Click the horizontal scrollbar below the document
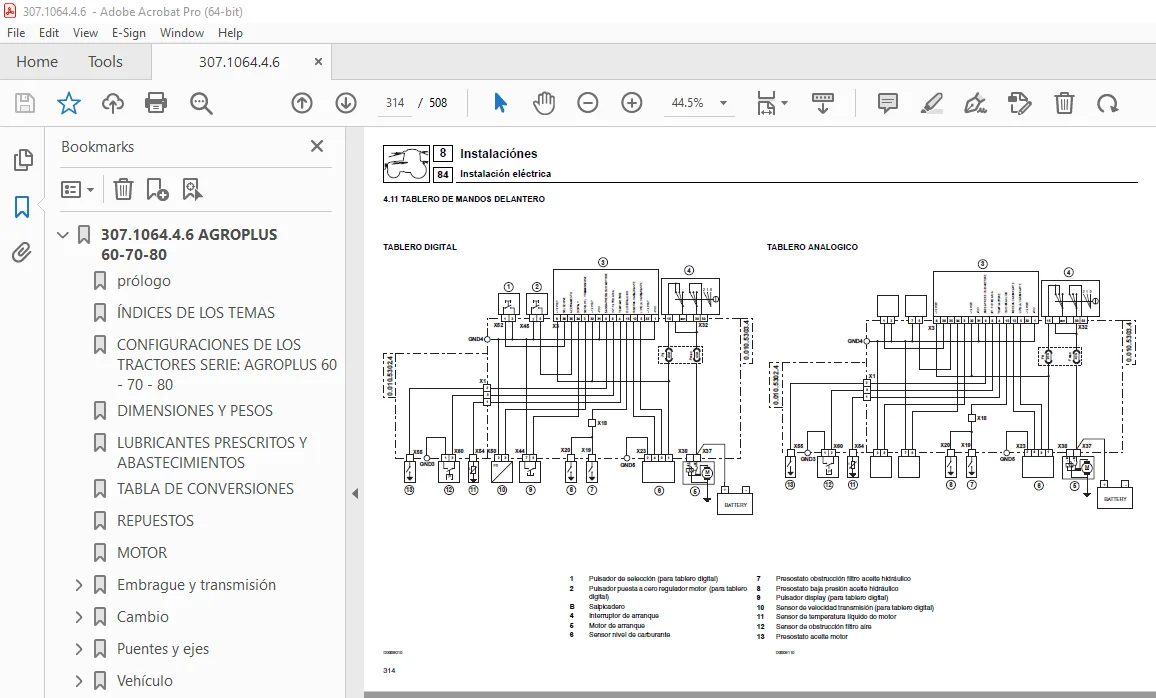This screenshot has width=1156, height=698. point(759,694)
